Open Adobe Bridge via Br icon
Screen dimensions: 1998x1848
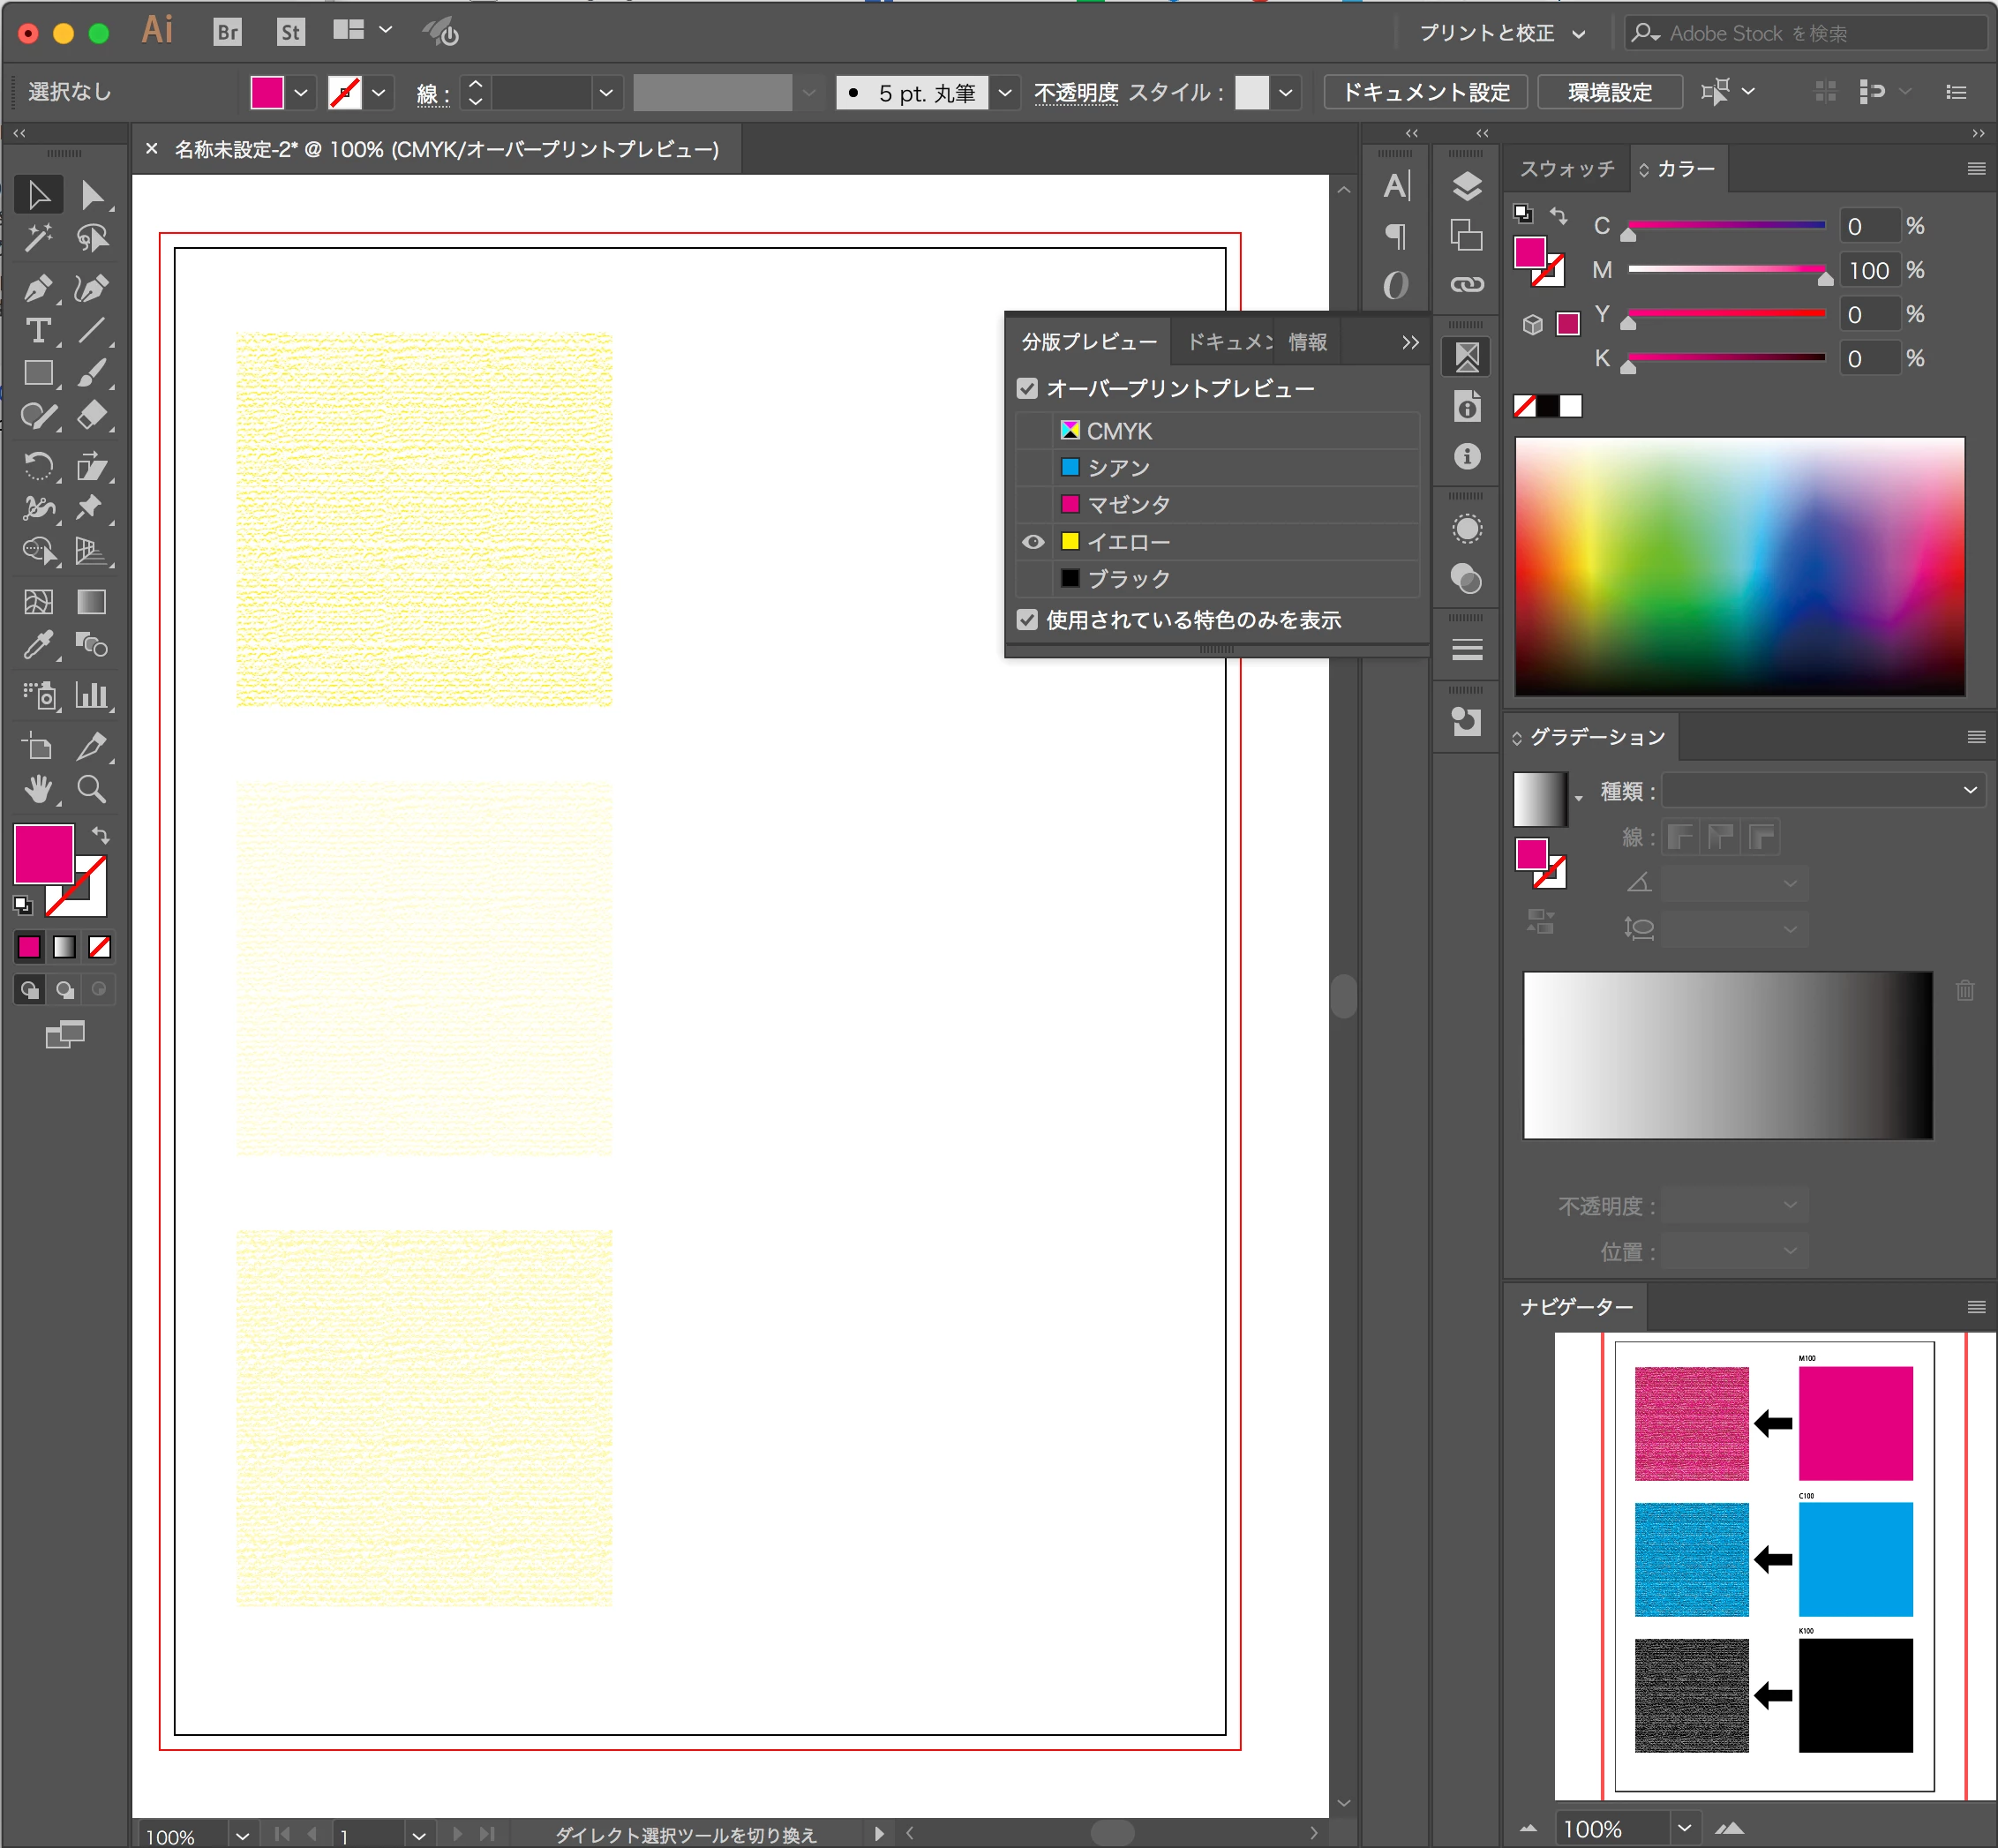228,32
